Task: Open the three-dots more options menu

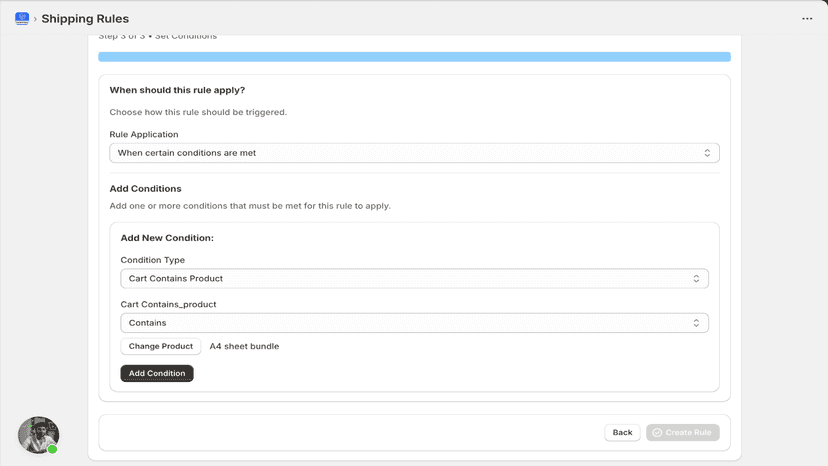Action: click(x=807, y=18)
